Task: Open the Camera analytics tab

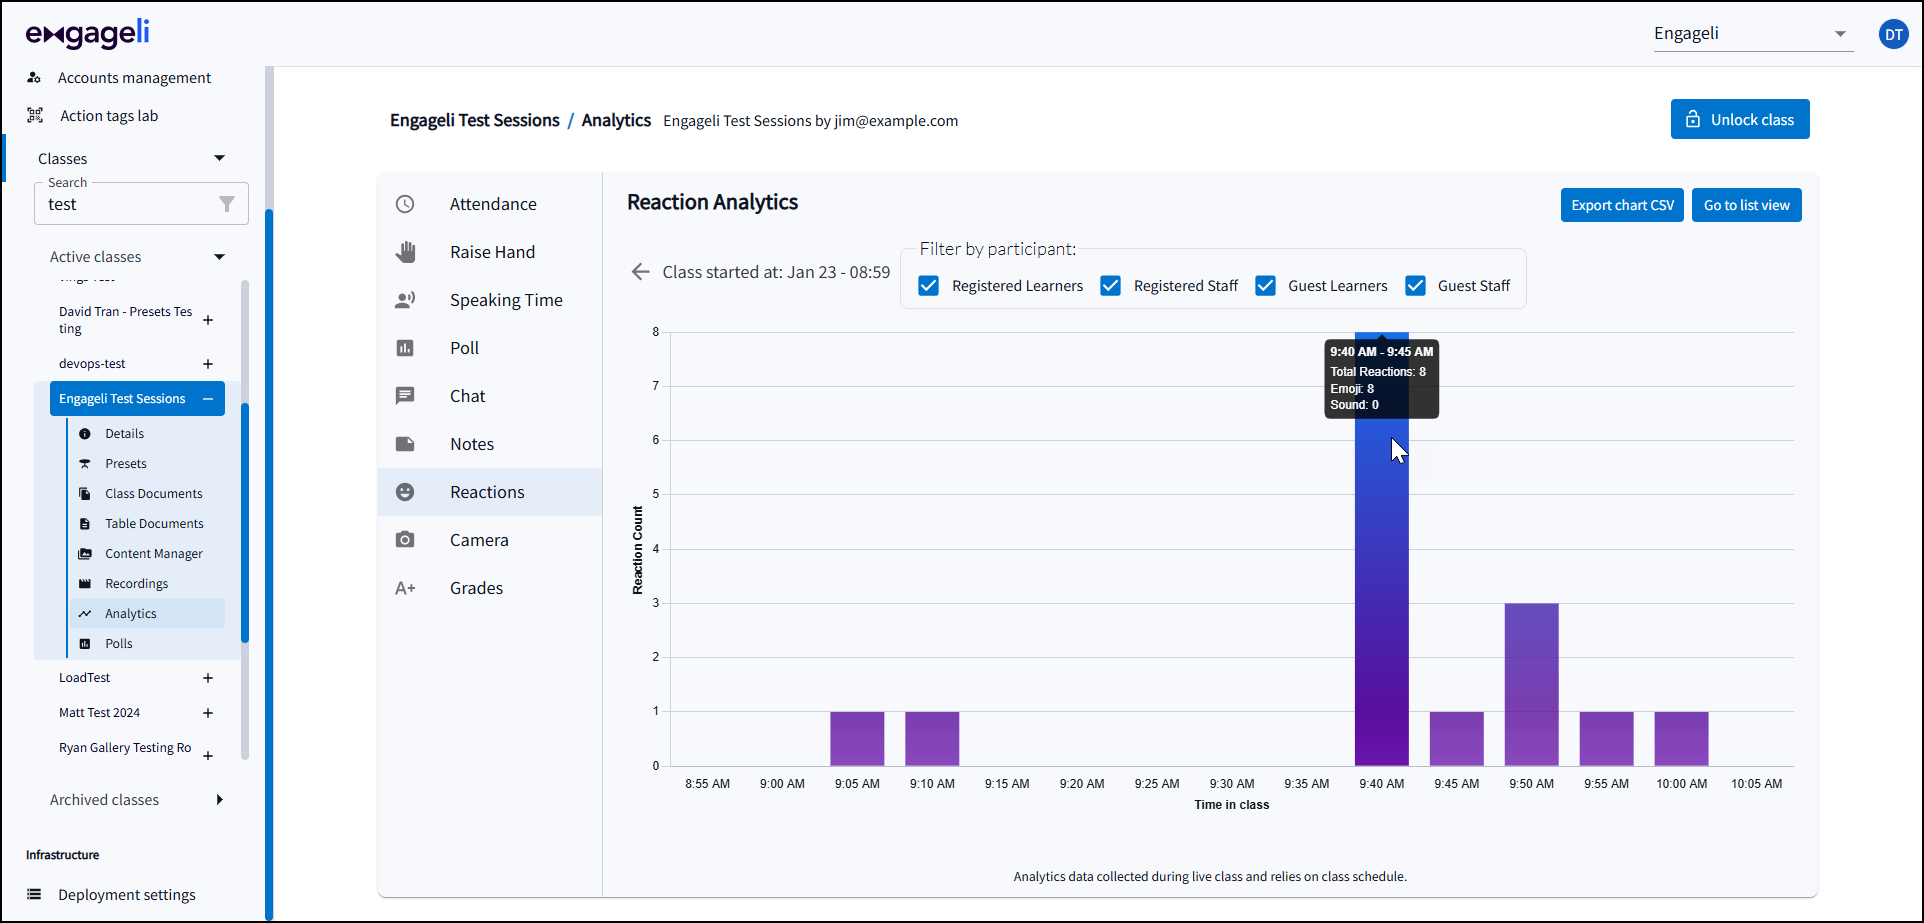Action: click(490, 540)
